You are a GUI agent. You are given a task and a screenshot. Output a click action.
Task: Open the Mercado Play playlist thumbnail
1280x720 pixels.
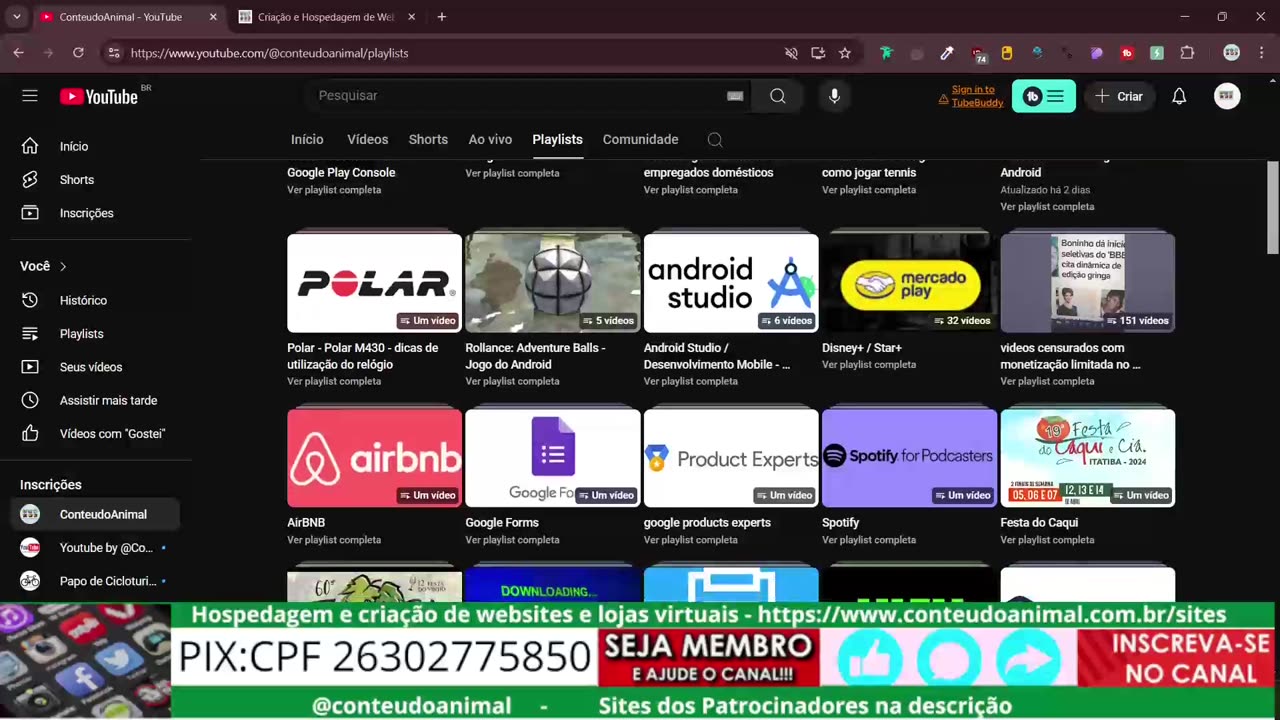coord(909,283)
